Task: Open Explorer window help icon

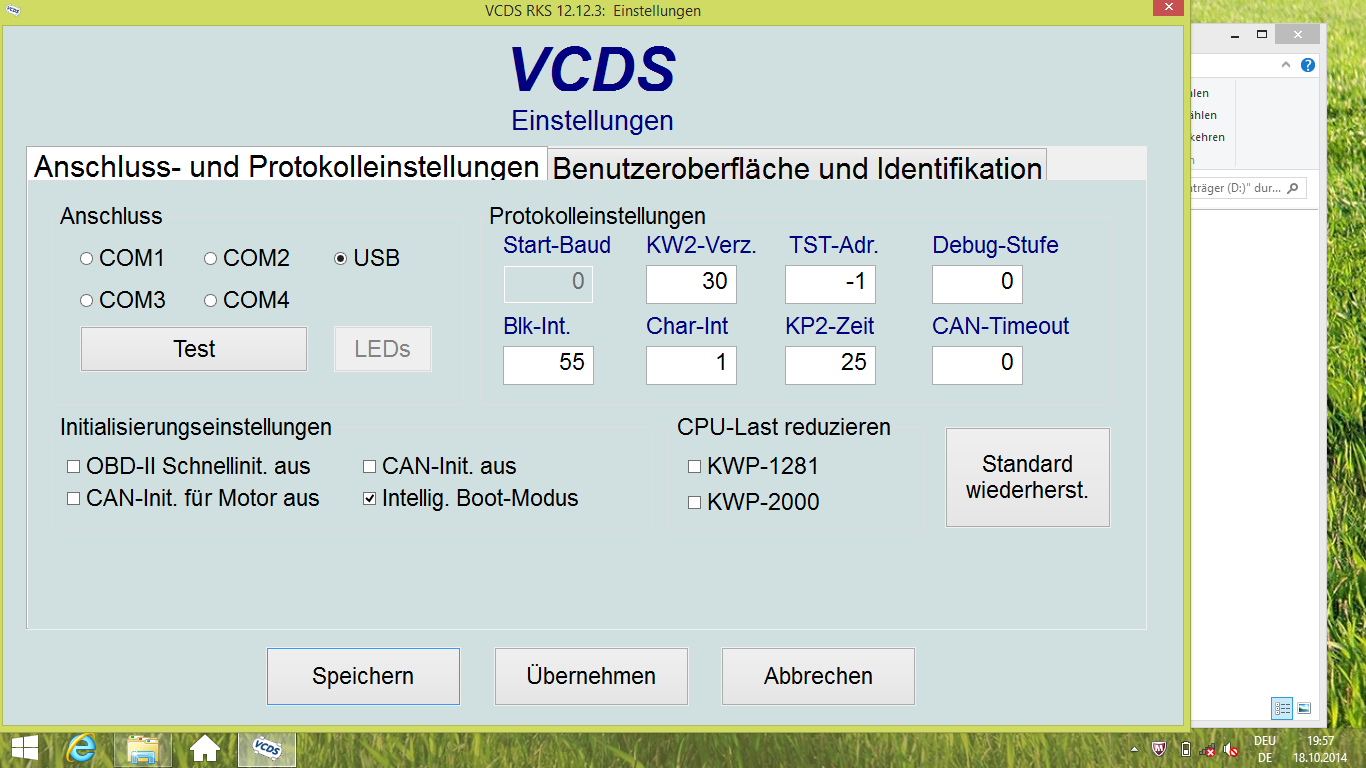Action: (1308, 65)
